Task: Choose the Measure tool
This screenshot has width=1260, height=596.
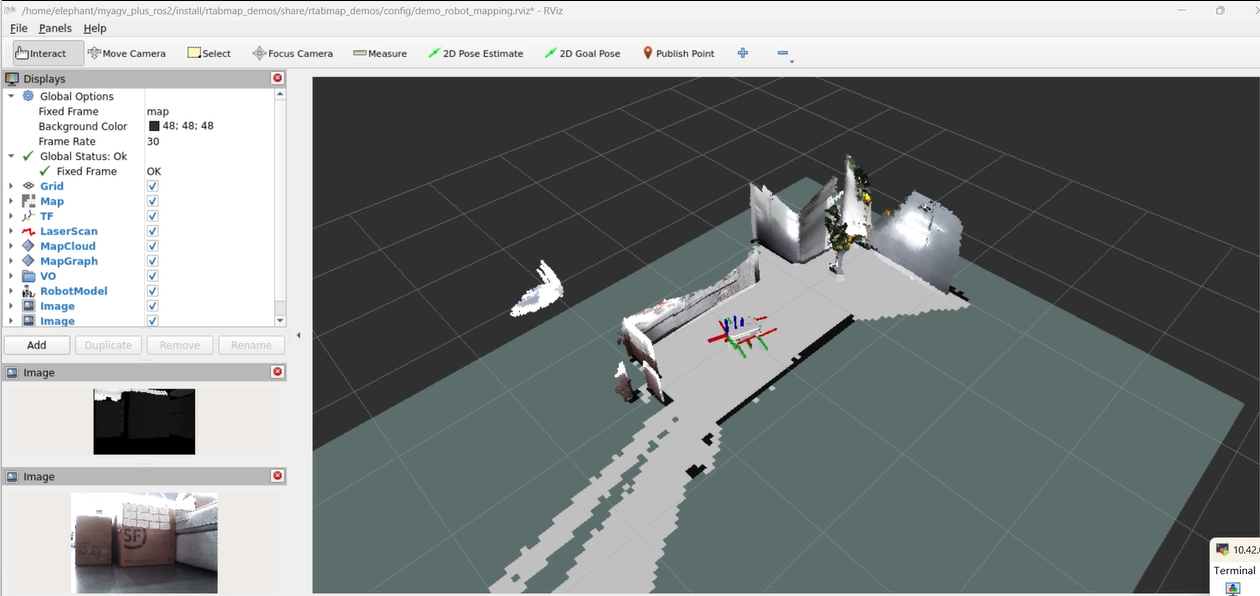Action: pyautogui.click(x=380, y=53)
